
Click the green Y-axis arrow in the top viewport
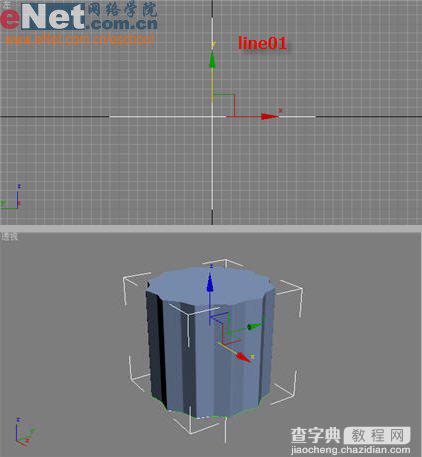point(212,59)
